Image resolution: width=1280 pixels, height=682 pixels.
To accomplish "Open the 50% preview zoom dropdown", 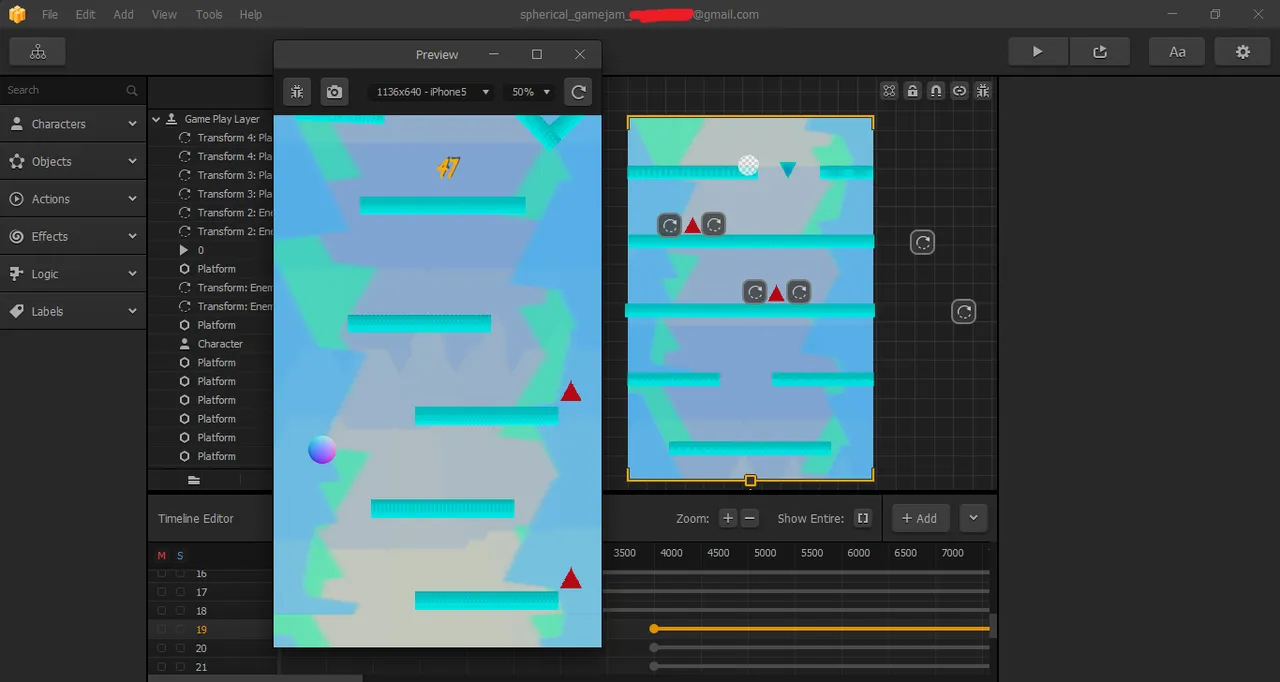I will (x=531, y=92).
